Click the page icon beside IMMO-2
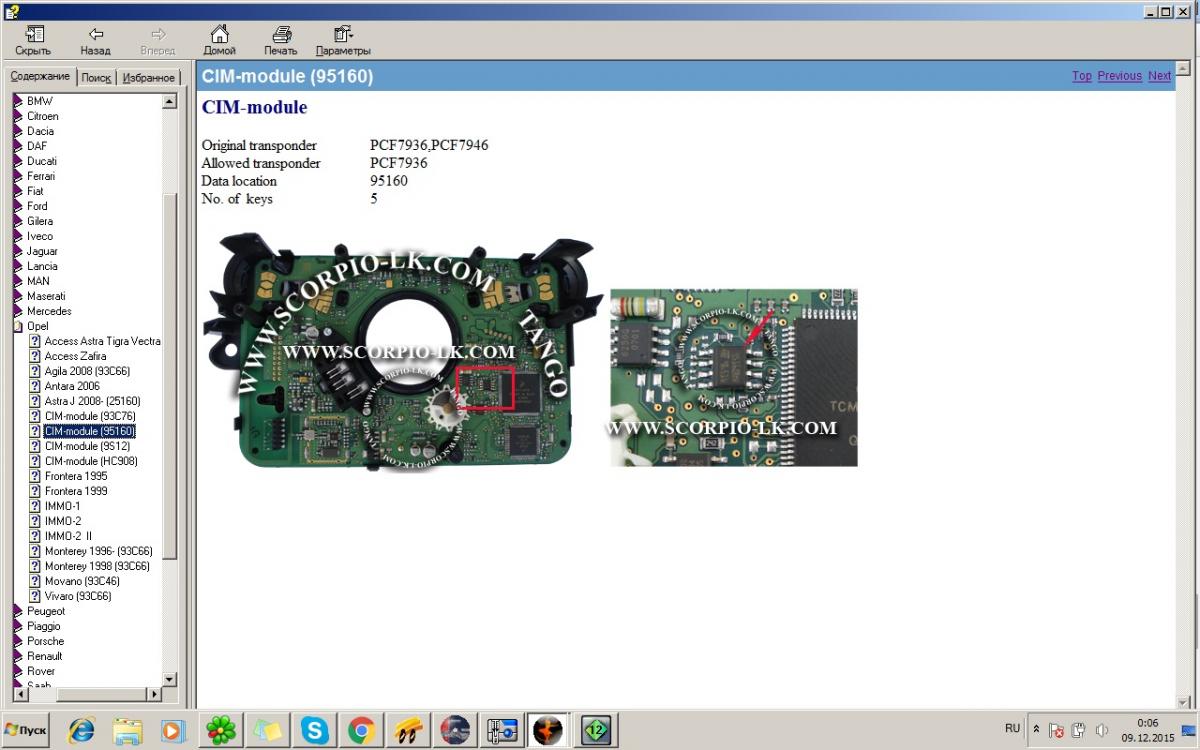1200x750 pixels. [x=35, y=521]
